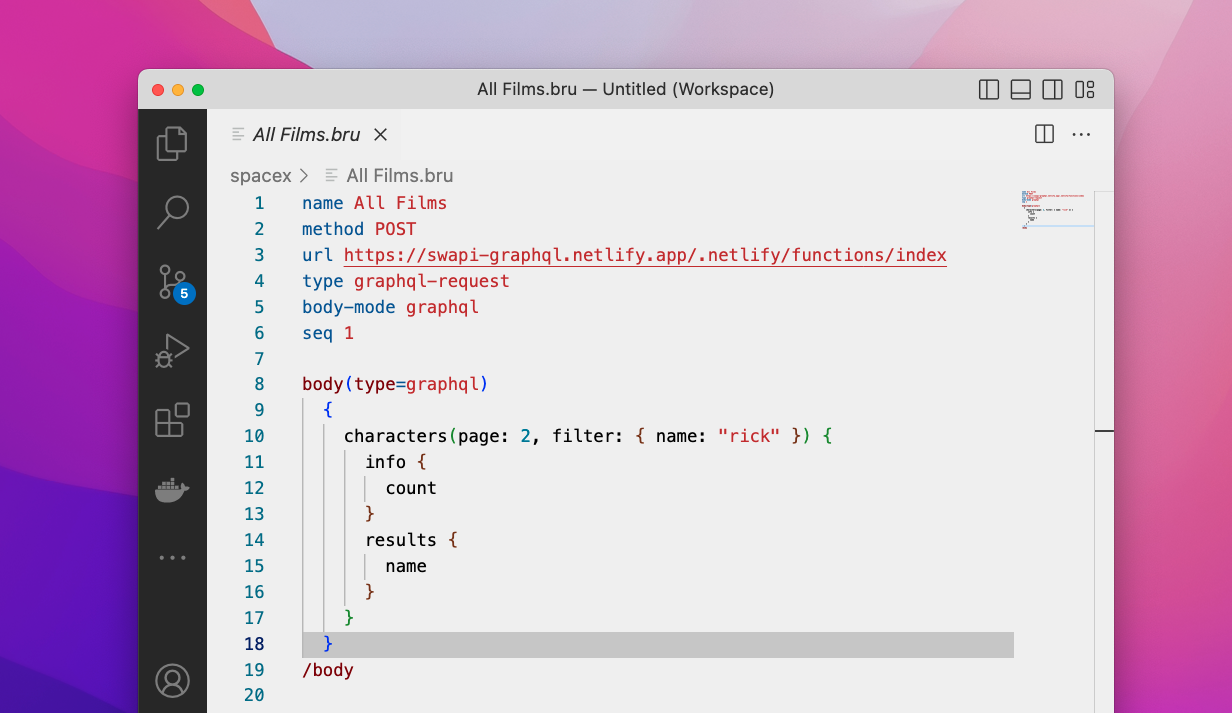Click the file icon in the editor tab
Viewport: 1232px width, 713px height.
(238, 134)
